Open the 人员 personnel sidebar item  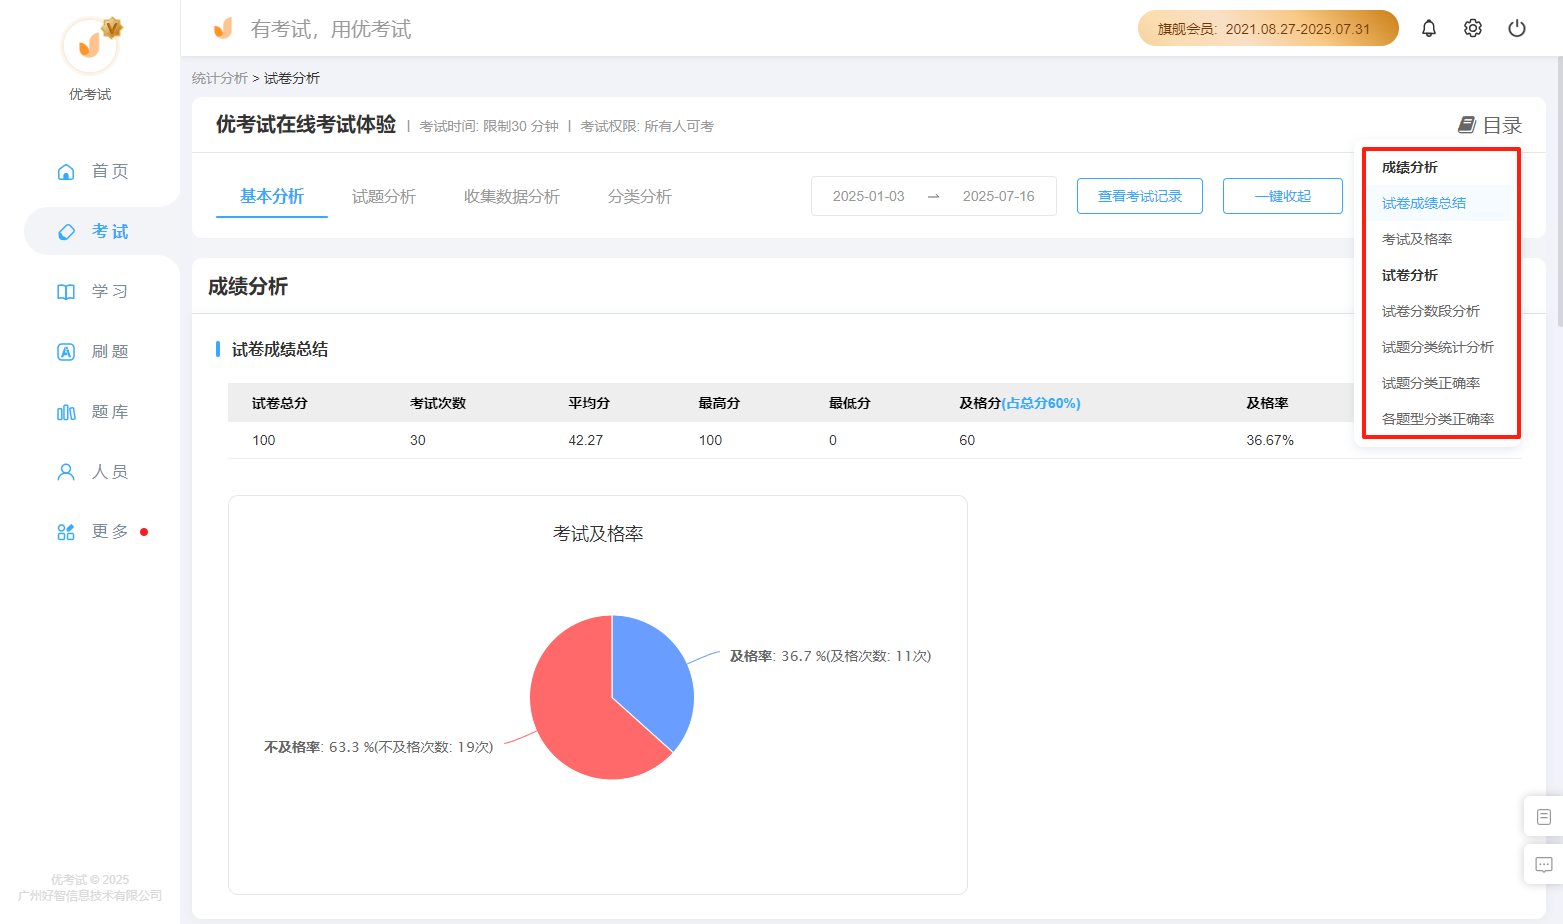click(92, 471)
